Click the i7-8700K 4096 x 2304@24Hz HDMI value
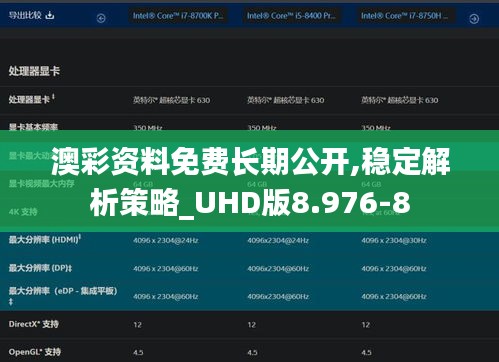 (166, 240)
